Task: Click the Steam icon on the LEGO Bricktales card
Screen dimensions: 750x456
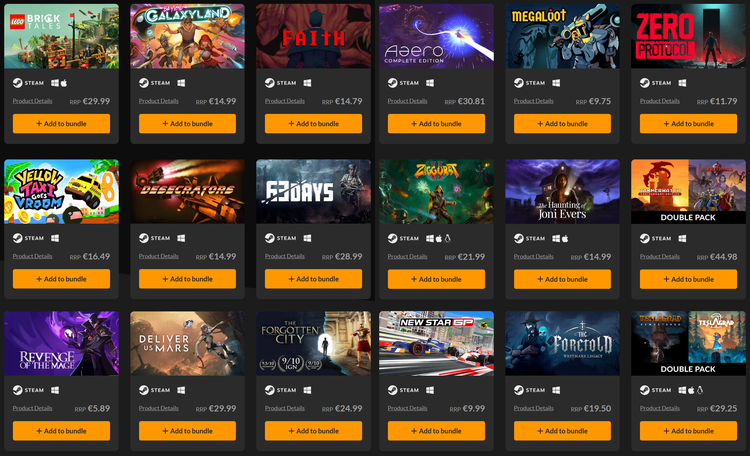Action: coord(17,83)
